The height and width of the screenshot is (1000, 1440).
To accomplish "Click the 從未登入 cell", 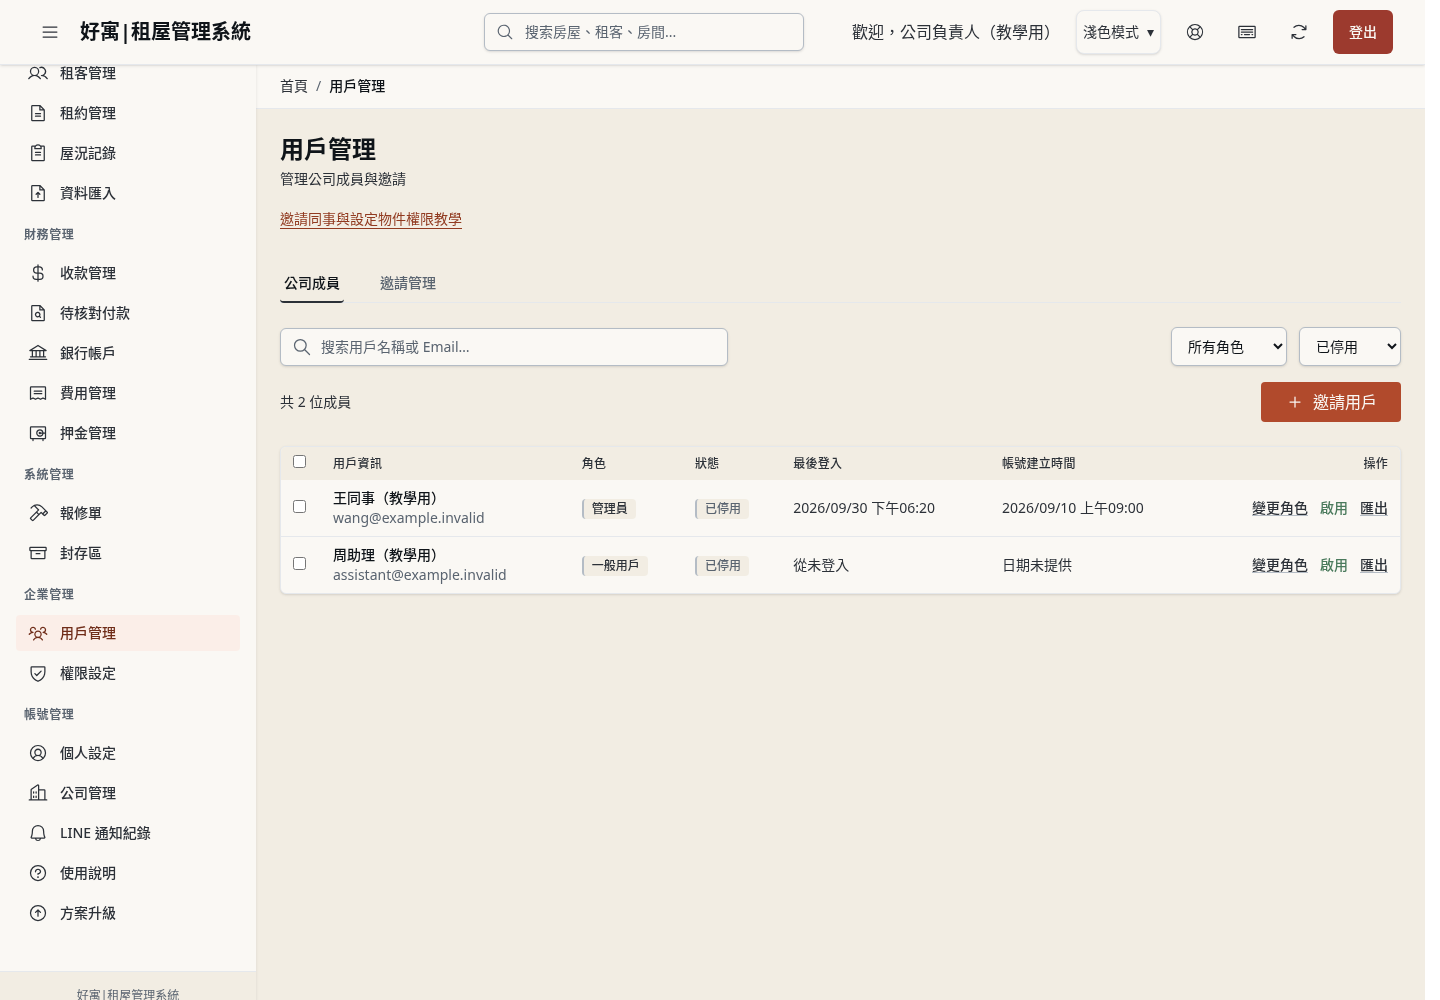I will point(821,565).
